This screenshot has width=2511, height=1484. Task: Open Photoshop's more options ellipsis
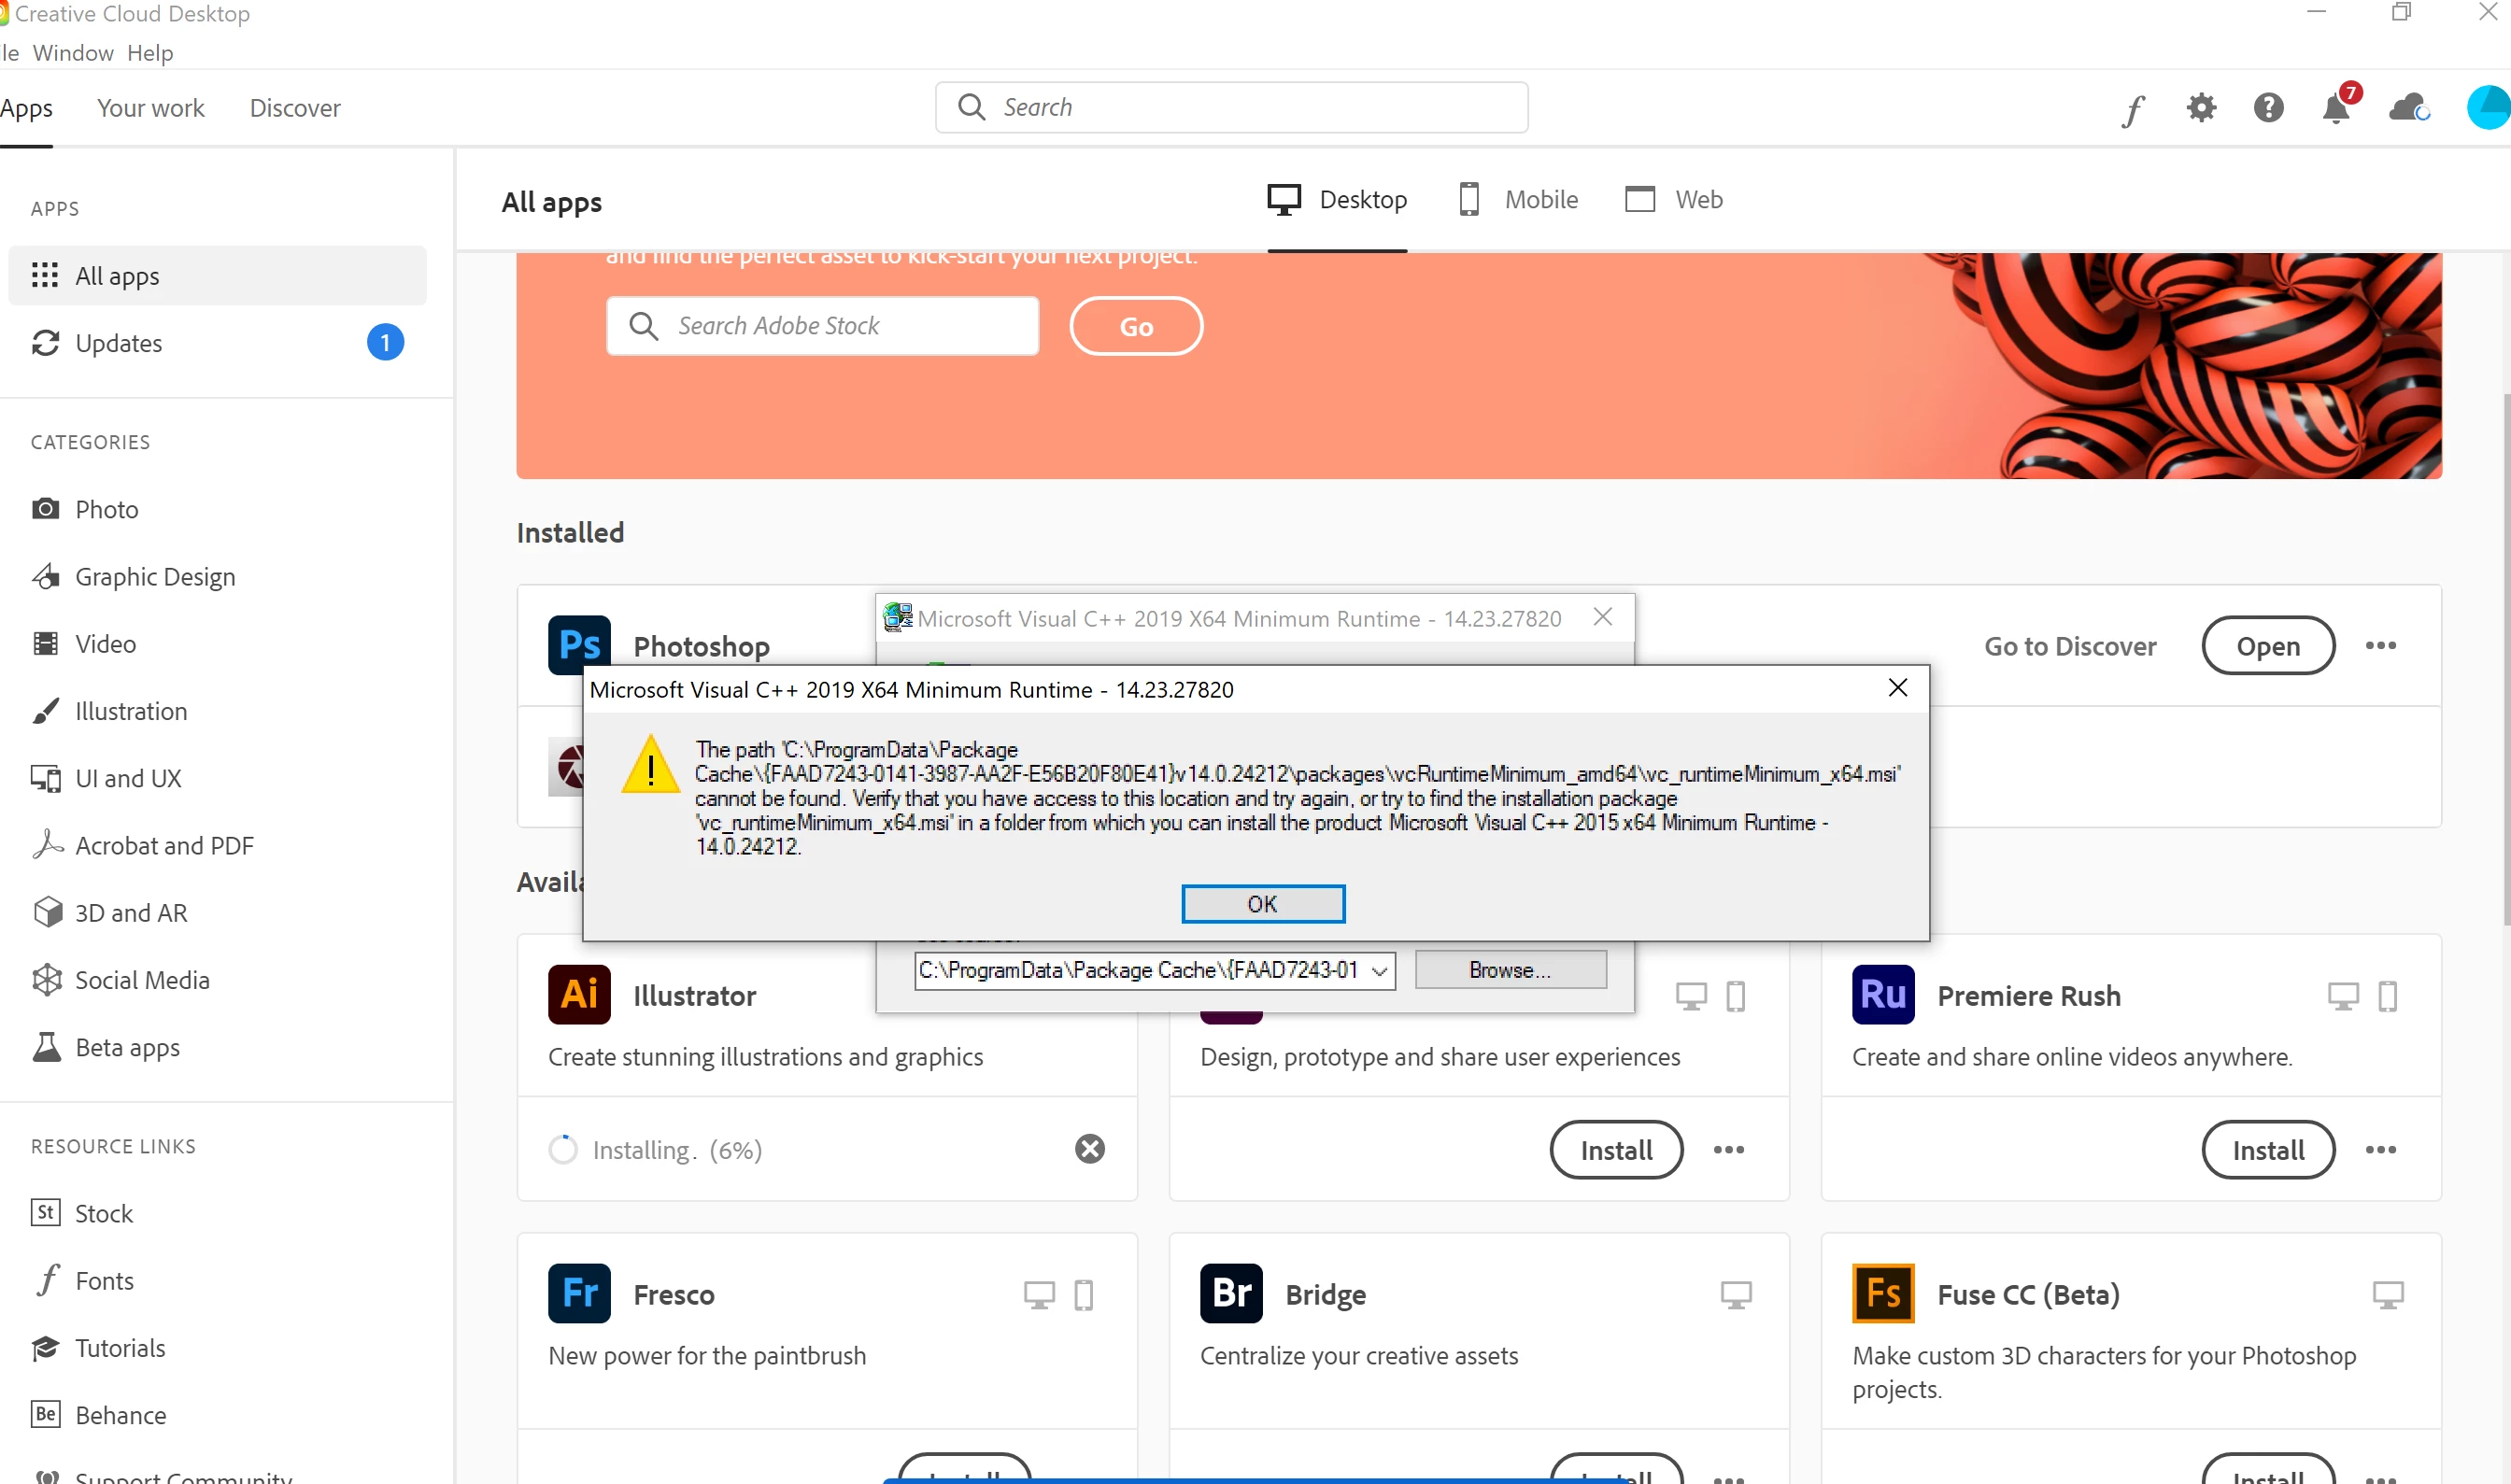coord(2380,645)
